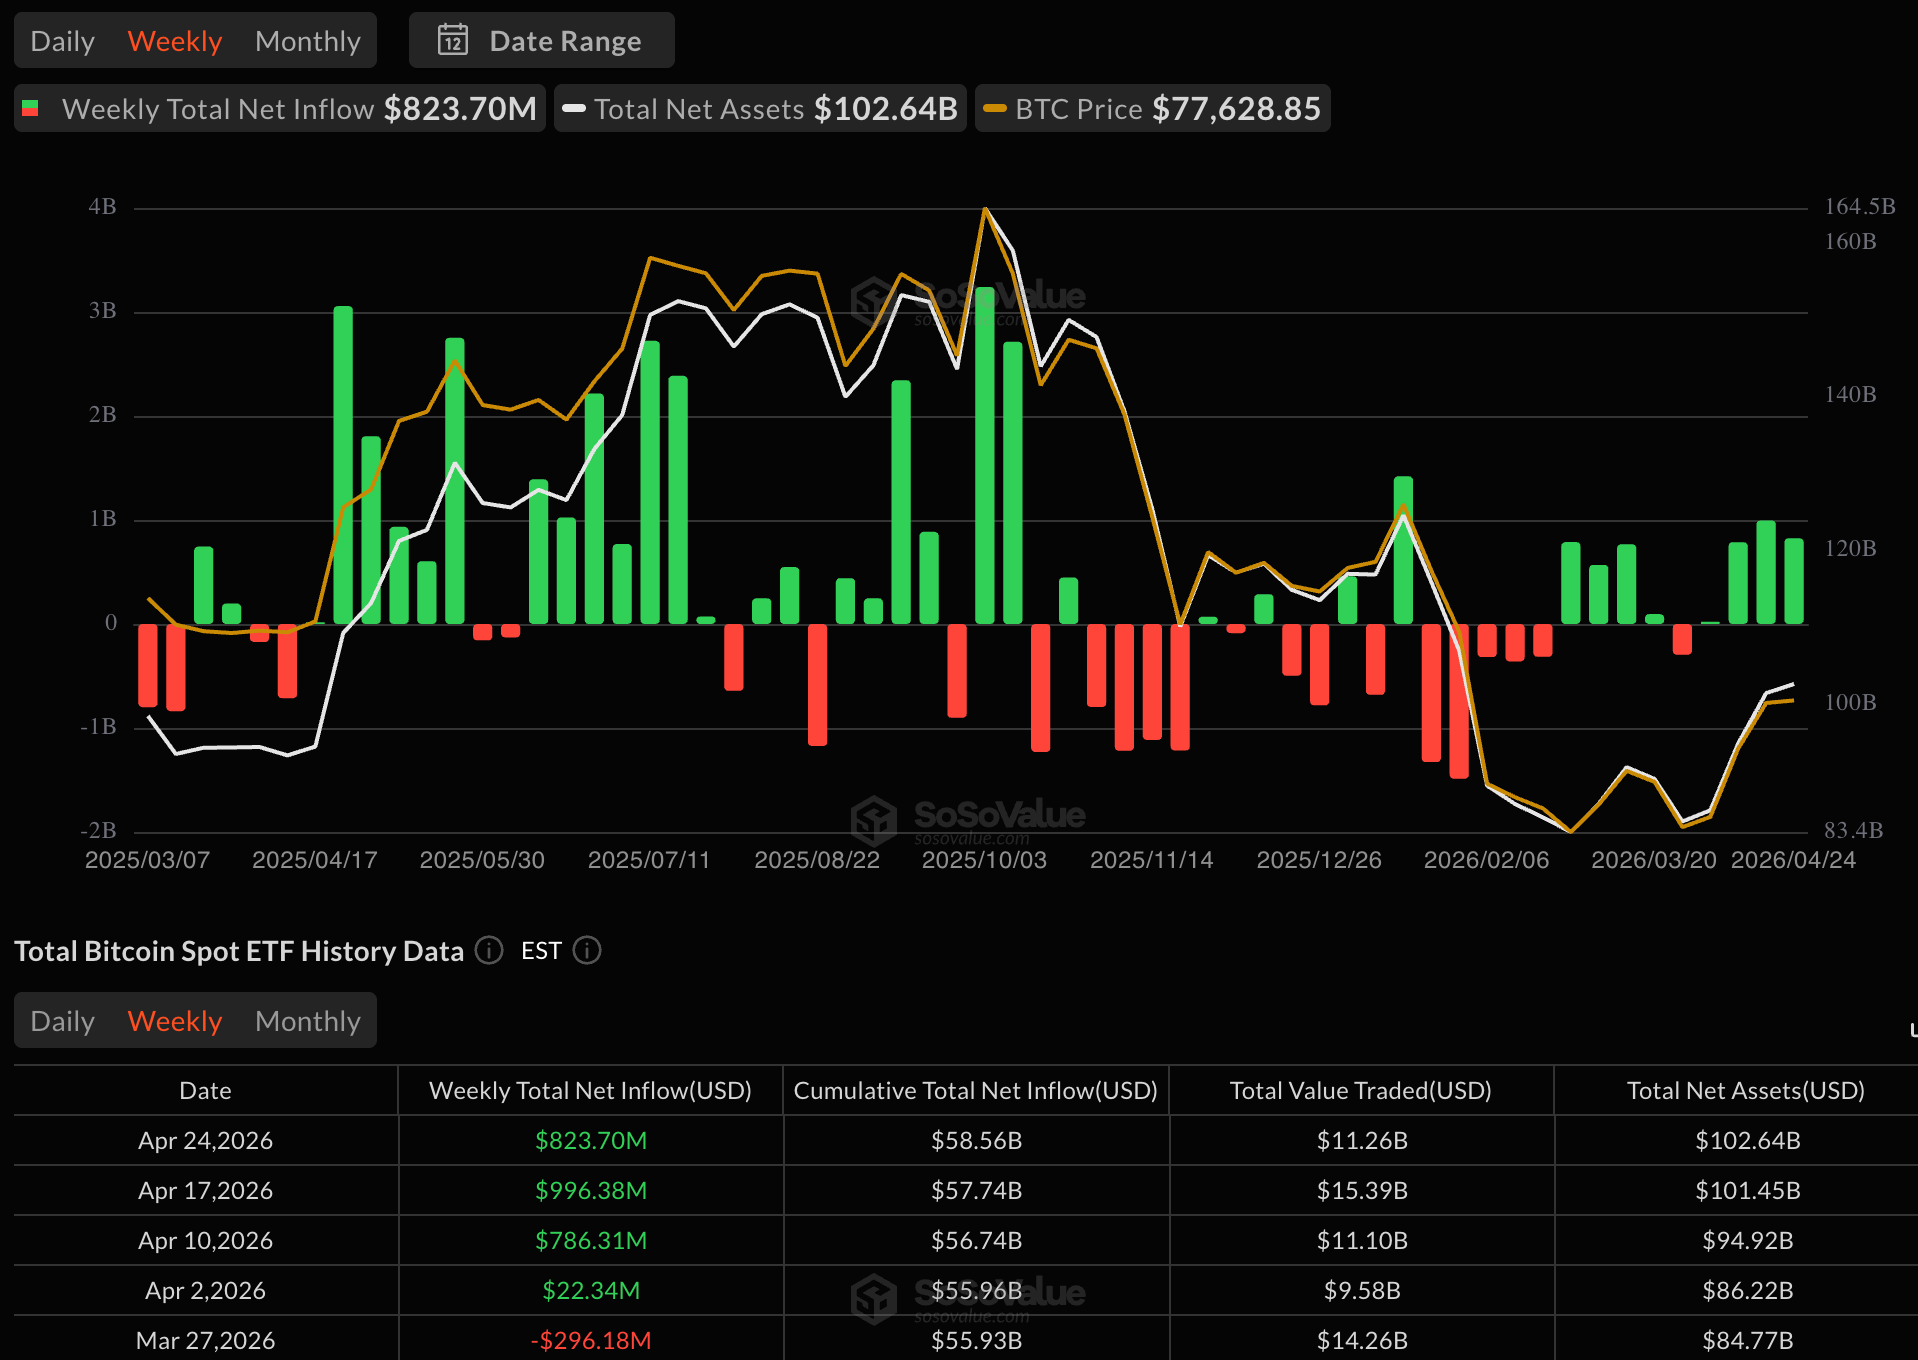Click red-green Weekly Total Net Inflow legend icon
This screenshot has width=1918, height=1360.
click(x=31, y=109)
